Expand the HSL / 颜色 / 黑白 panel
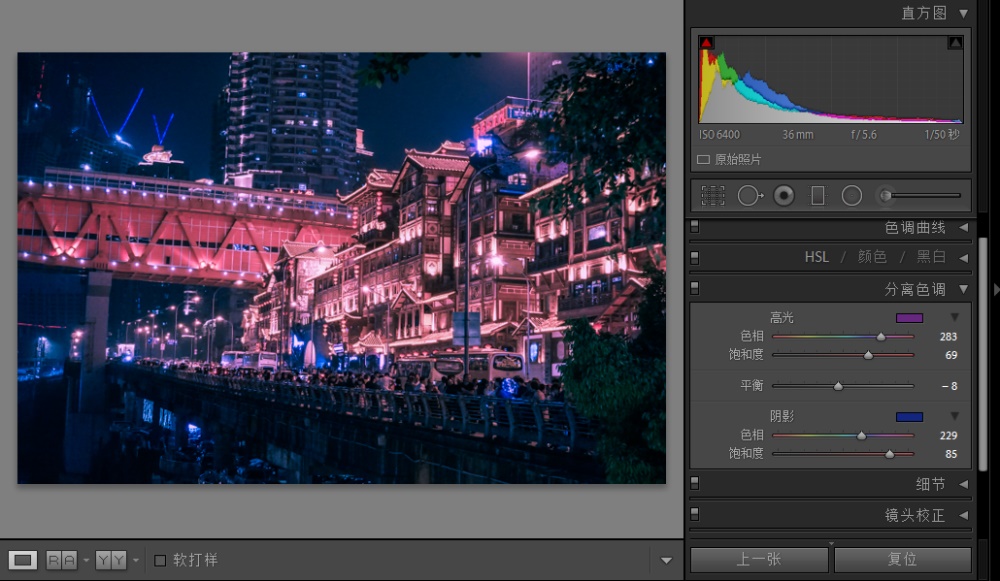 pos(964,258)
